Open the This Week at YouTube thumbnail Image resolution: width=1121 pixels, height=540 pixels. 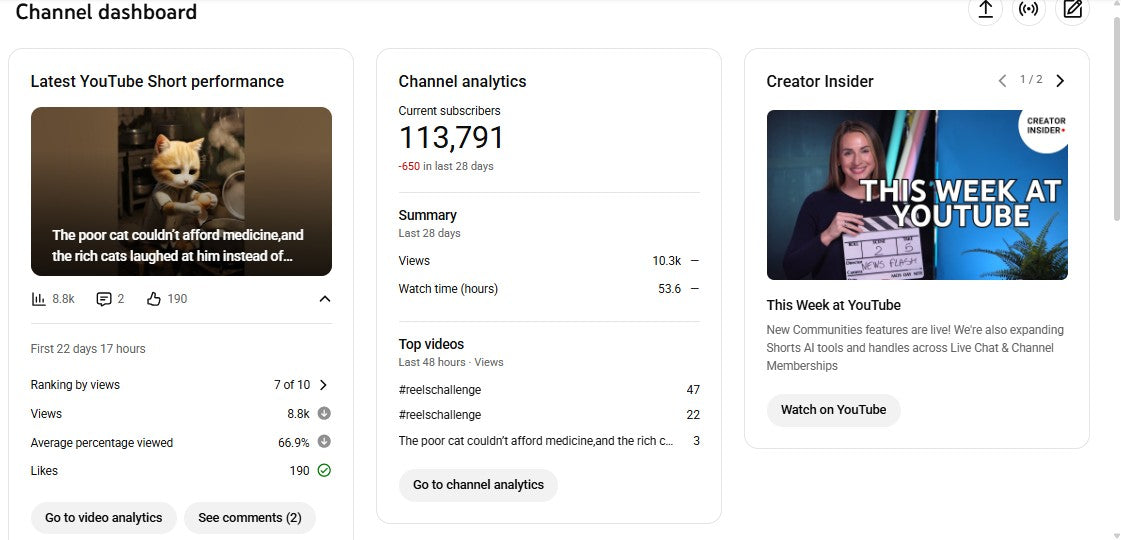(x=917, y=195)
